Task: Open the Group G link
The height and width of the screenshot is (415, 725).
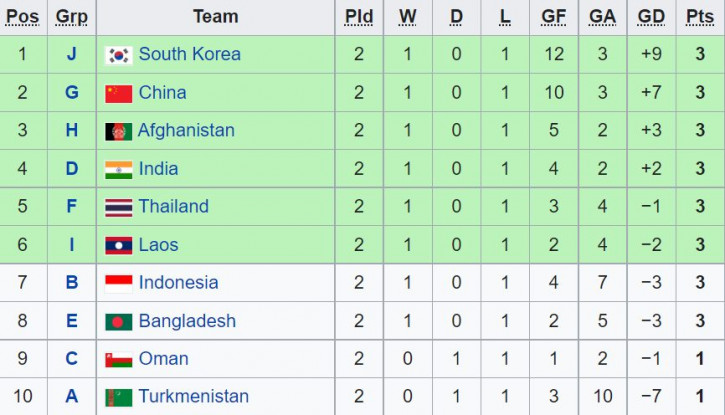Action: pos(72,92)
